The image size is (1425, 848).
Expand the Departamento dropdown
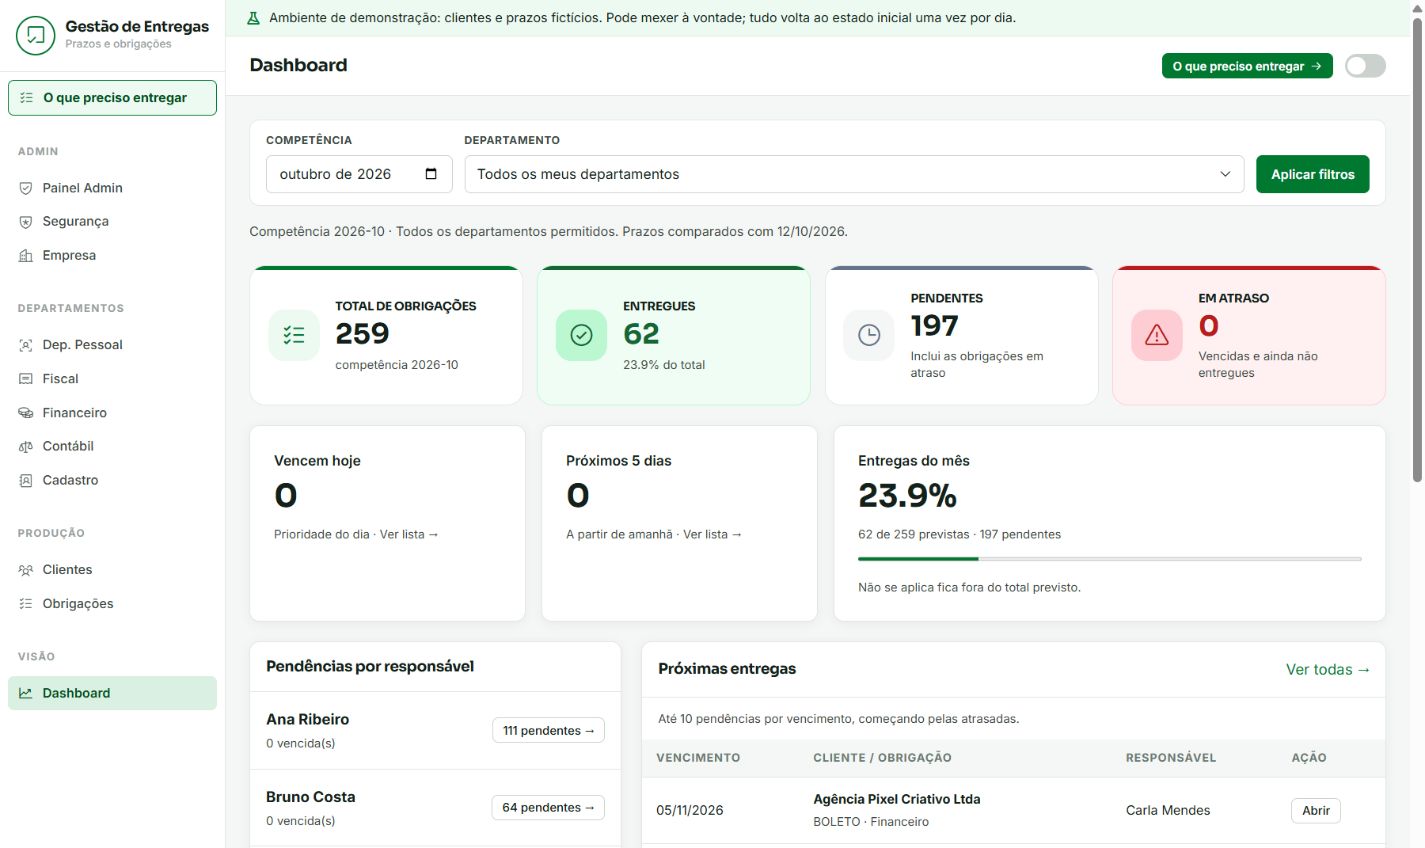click(854, 174)
